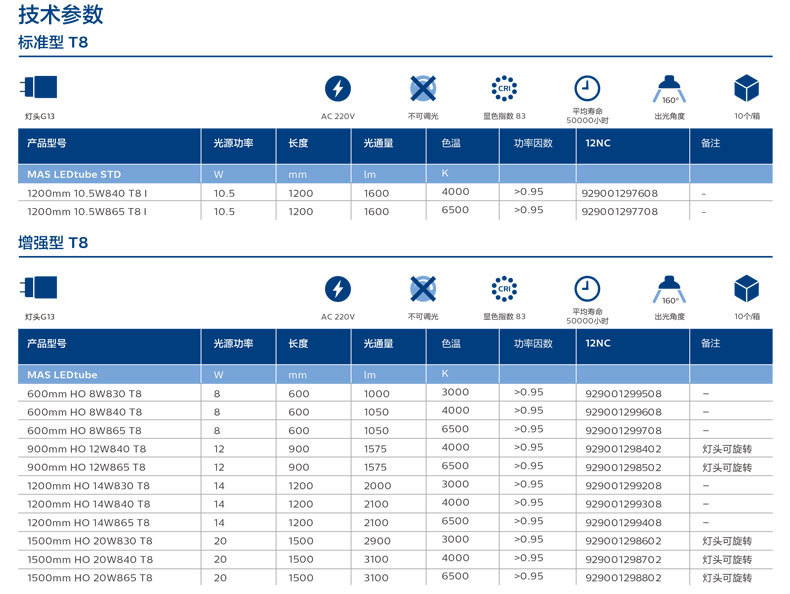Viewport: 790px width, 594px height.
Task: Click the 10个/箱 box icon under 增强型 T8
Action: point(746,289)
